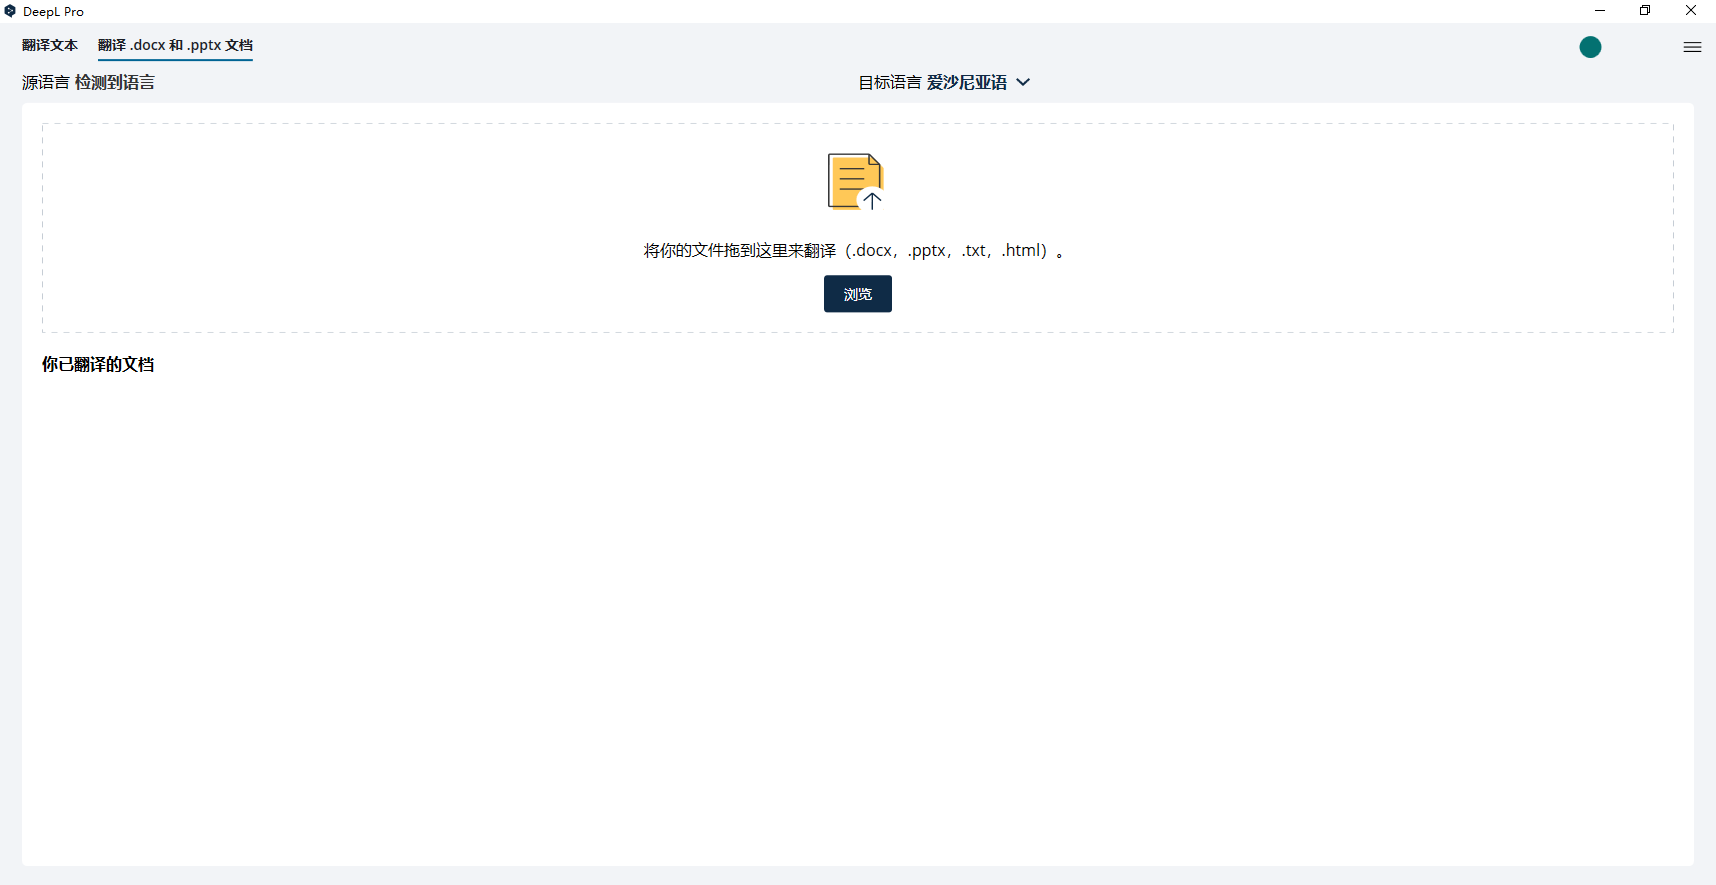
Task: Restore down the DeepL Pro window
Action: pyautogui.click(x=1645, y=11)
